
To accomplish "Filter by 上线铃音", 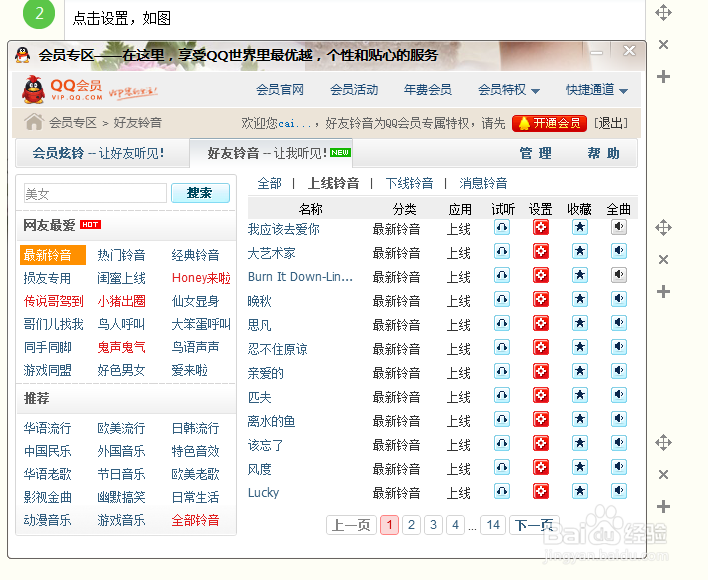I will [333, 183].
